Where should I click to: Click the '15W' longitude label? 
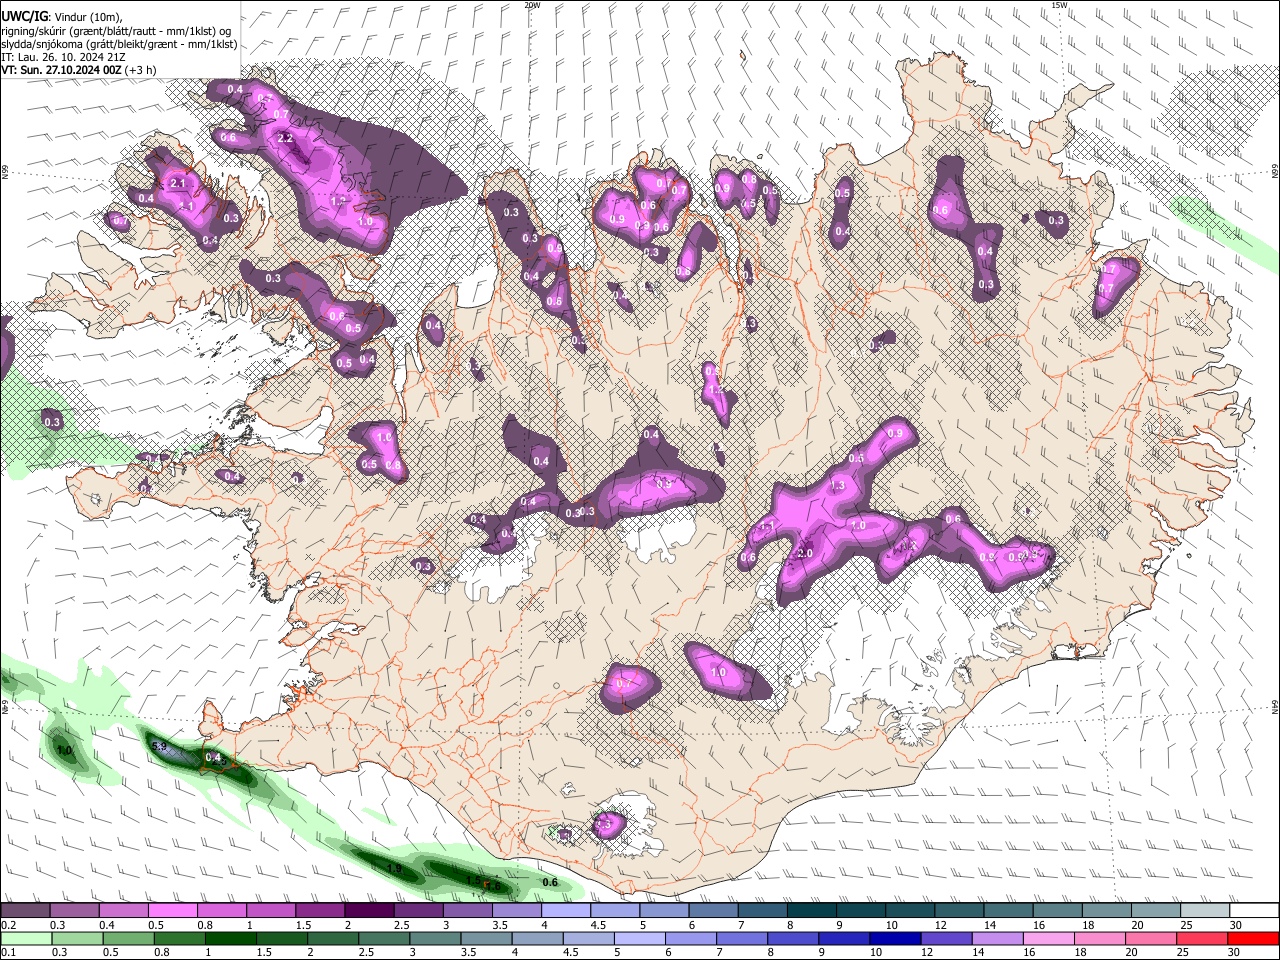pyautogui.click(x=1060, y=5)
